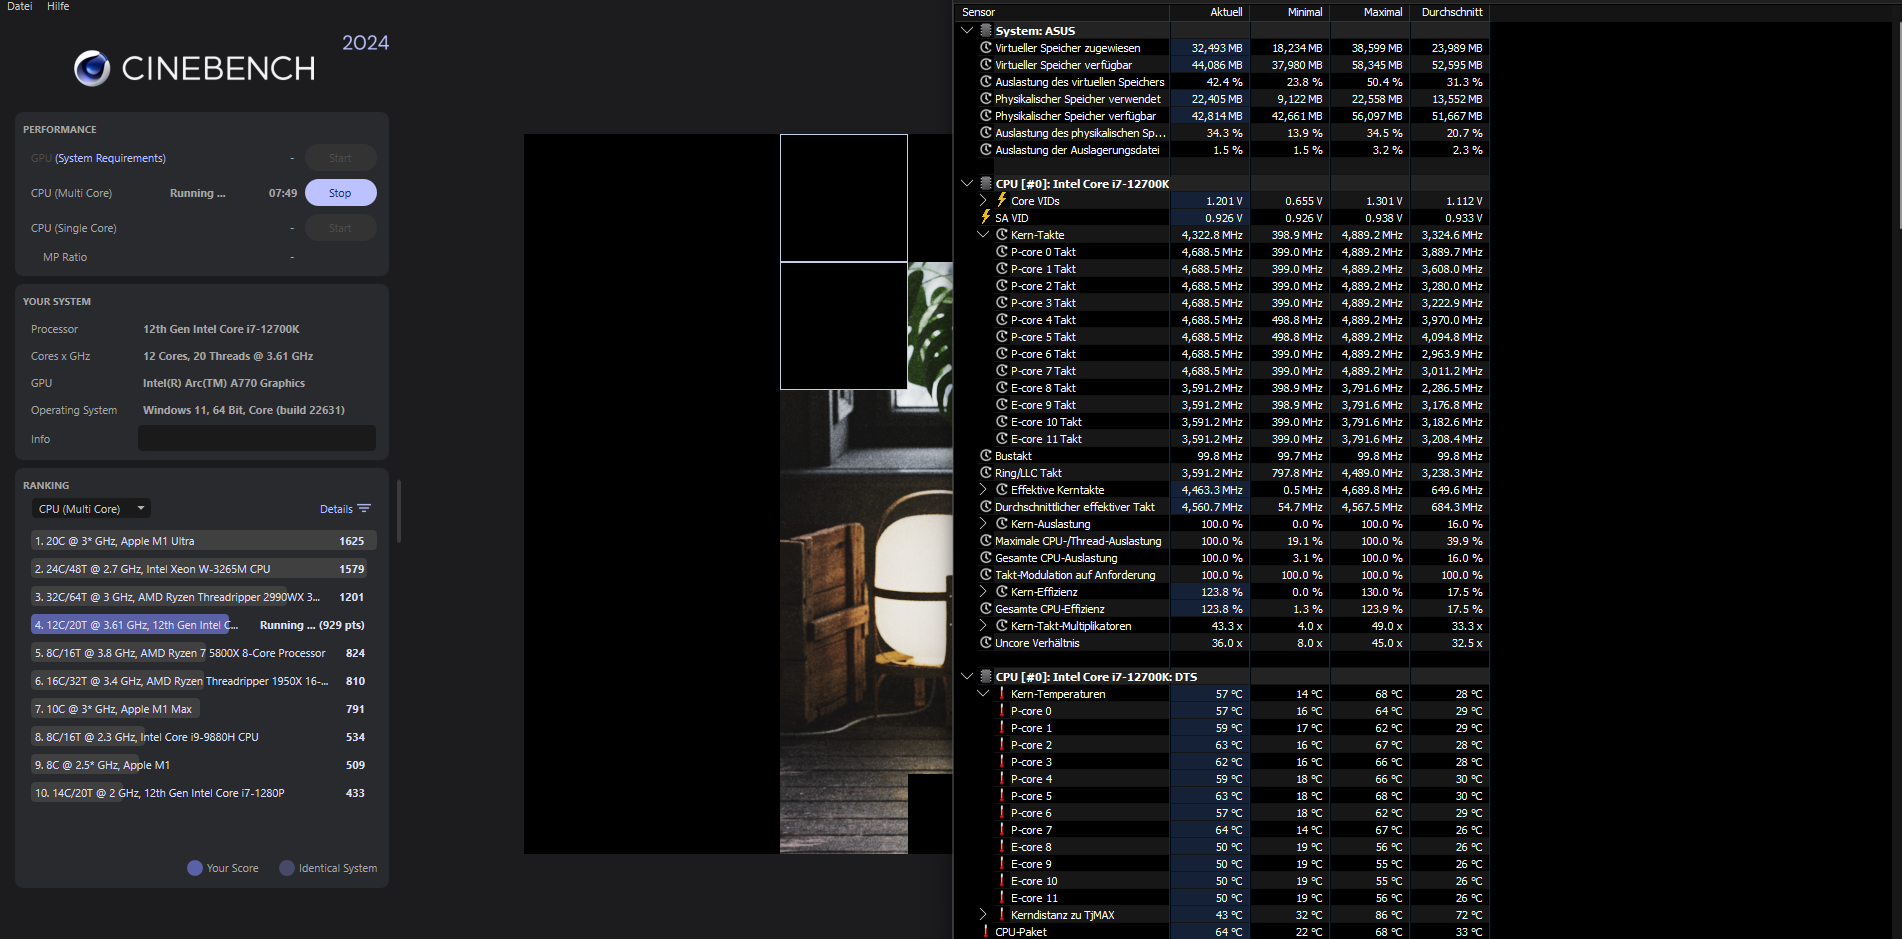Collapse the System: ASUS group
Screen dimensions: 1902x939
pos(967,31)
